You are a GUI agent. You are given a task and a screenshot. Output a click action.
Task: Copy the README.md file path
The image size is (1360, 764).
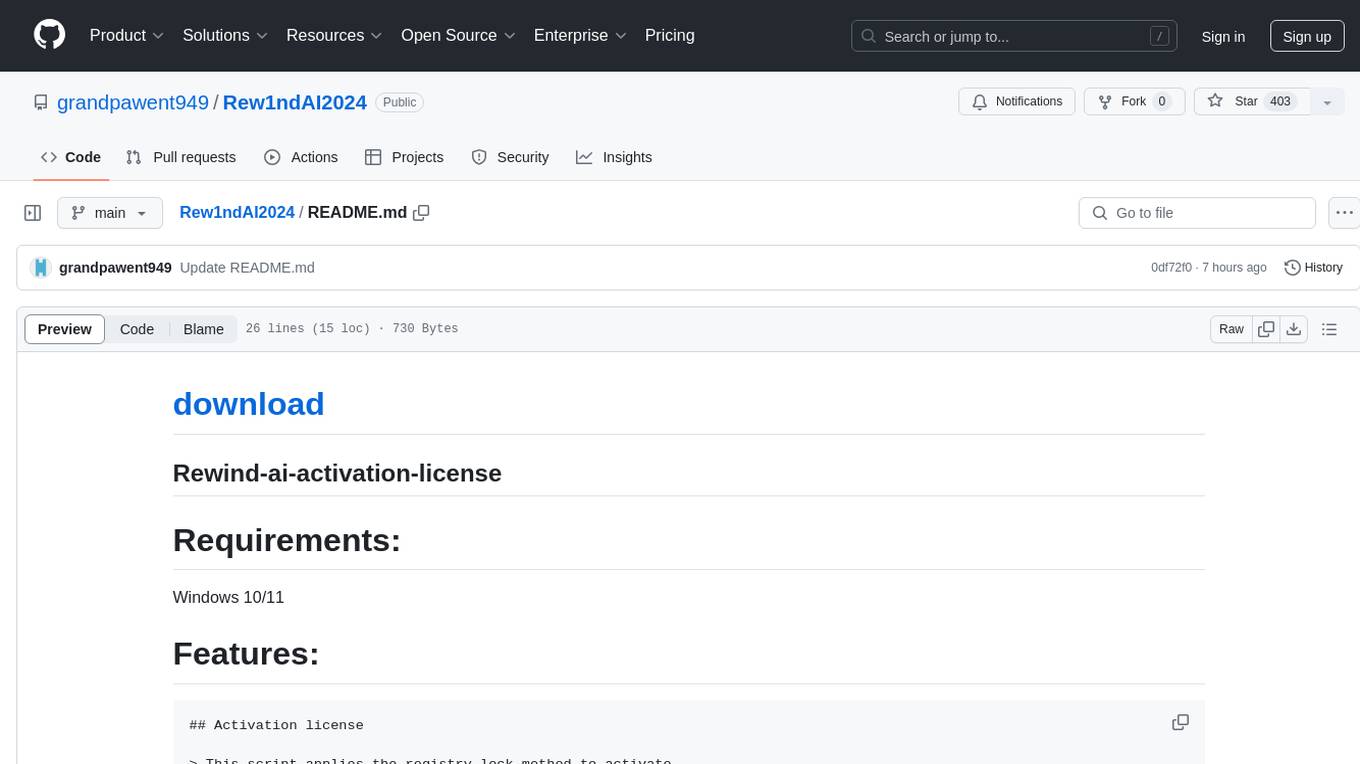(421, 212)
